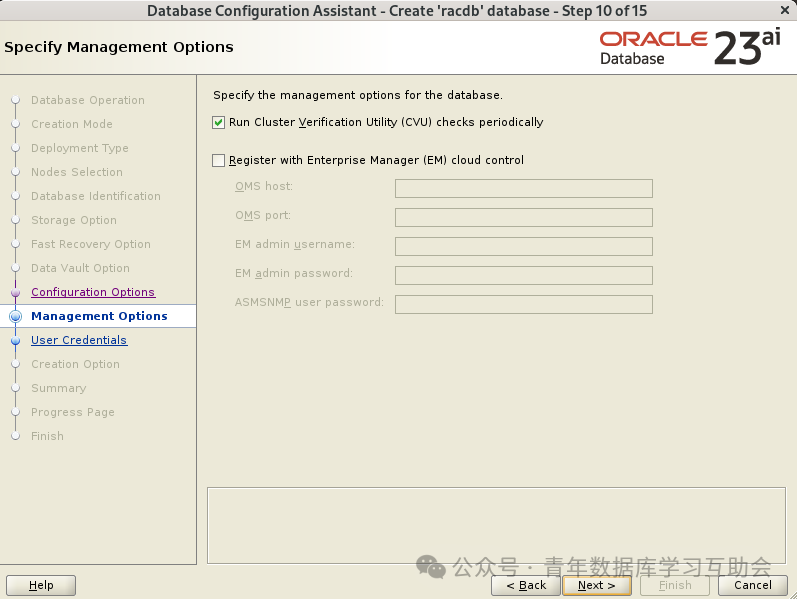Cancel the database creation wizard
The width and height of the screenshot is (797, 599).
(x=753, y=585)
